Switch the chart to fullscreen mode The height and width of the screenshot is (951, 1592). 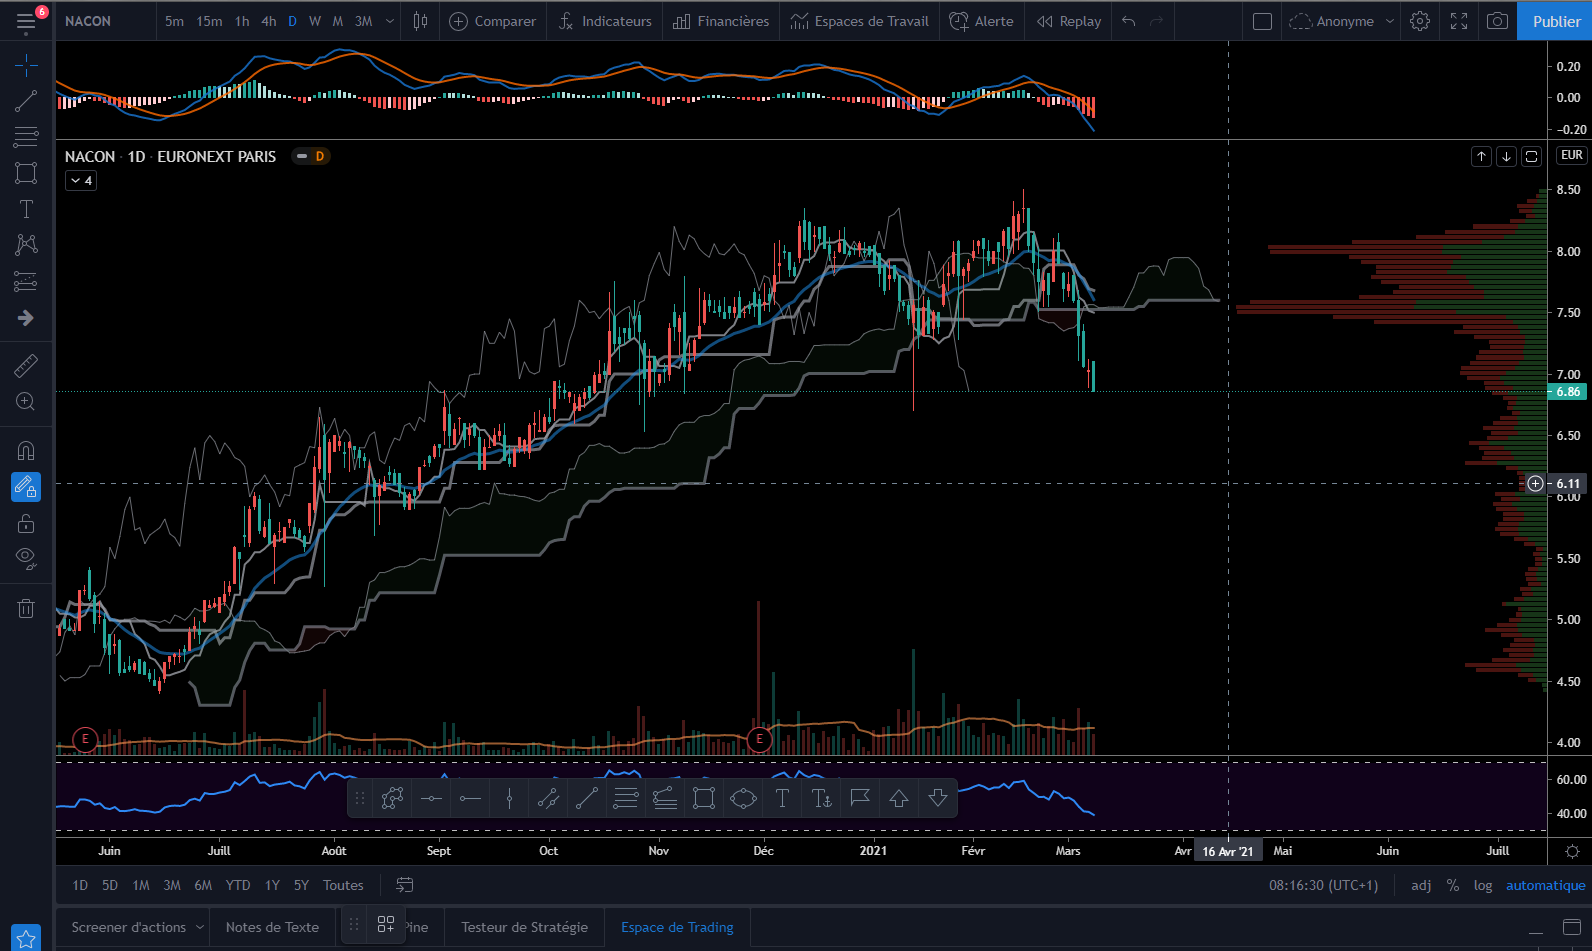tap(1459, 21)
